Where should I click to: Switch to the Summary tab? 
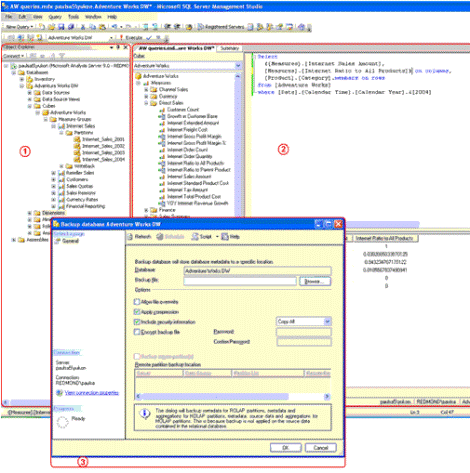click(x=230, y=48)
